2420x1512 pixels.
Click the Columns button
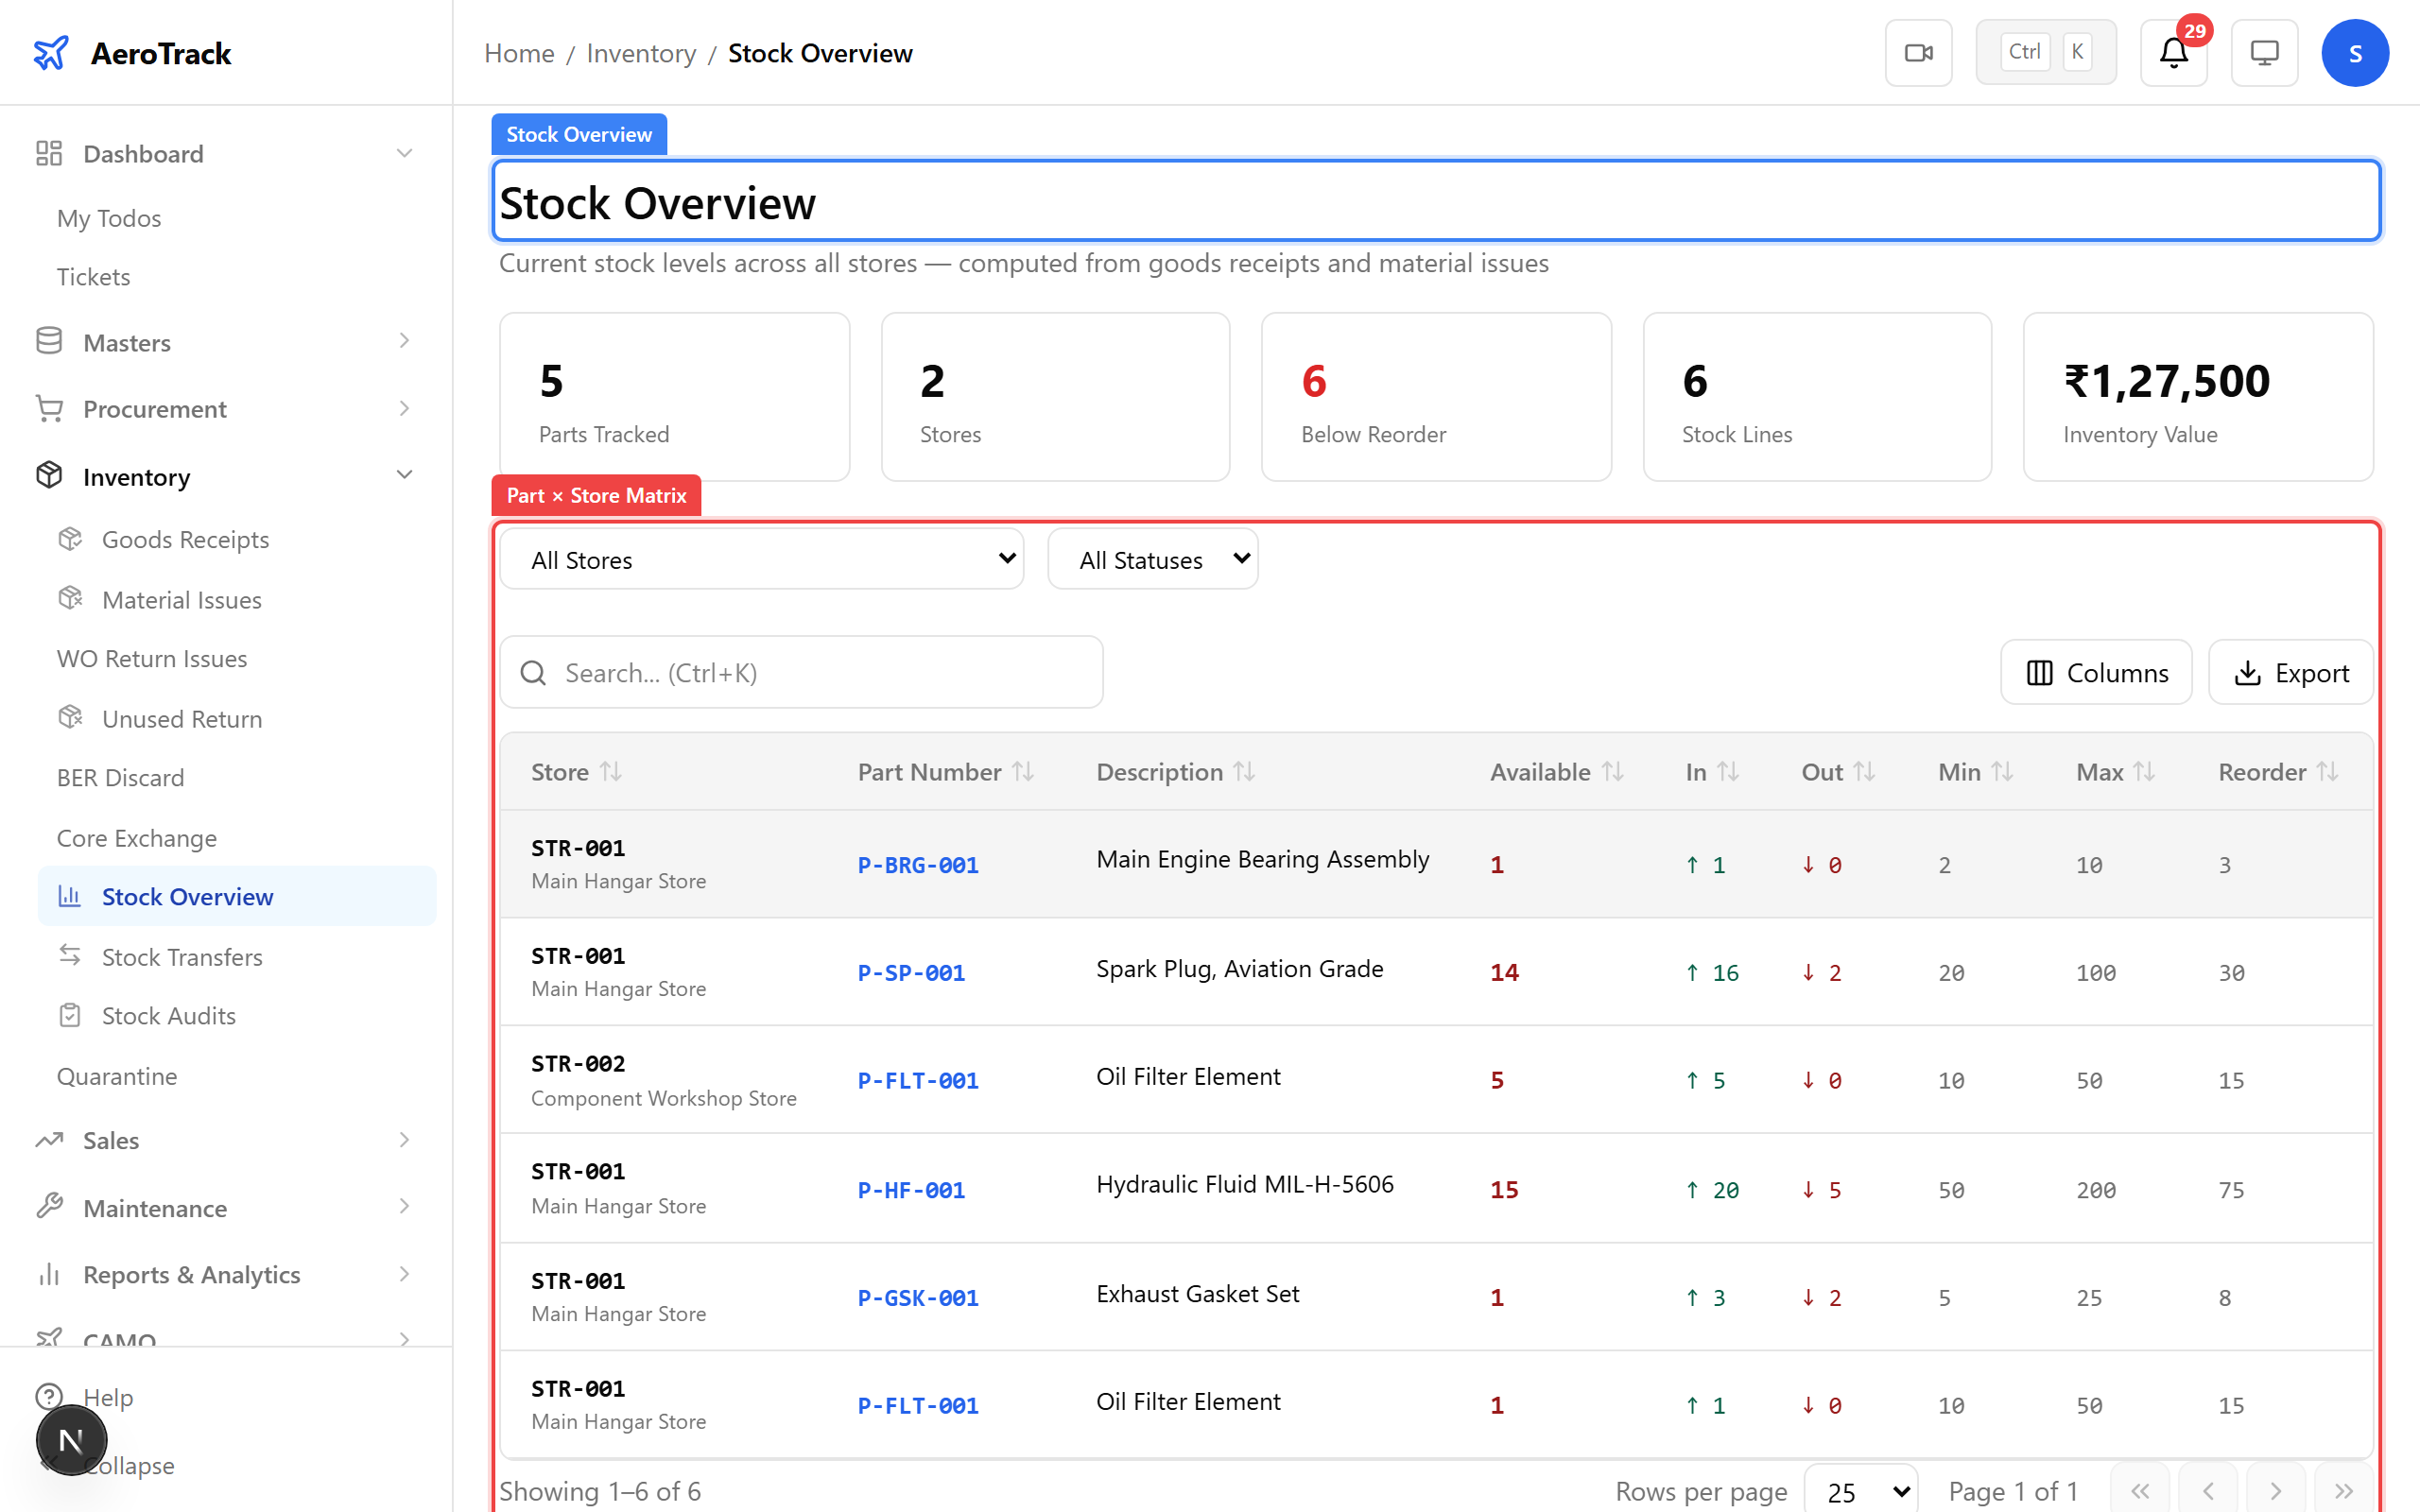coord(2096,673)
